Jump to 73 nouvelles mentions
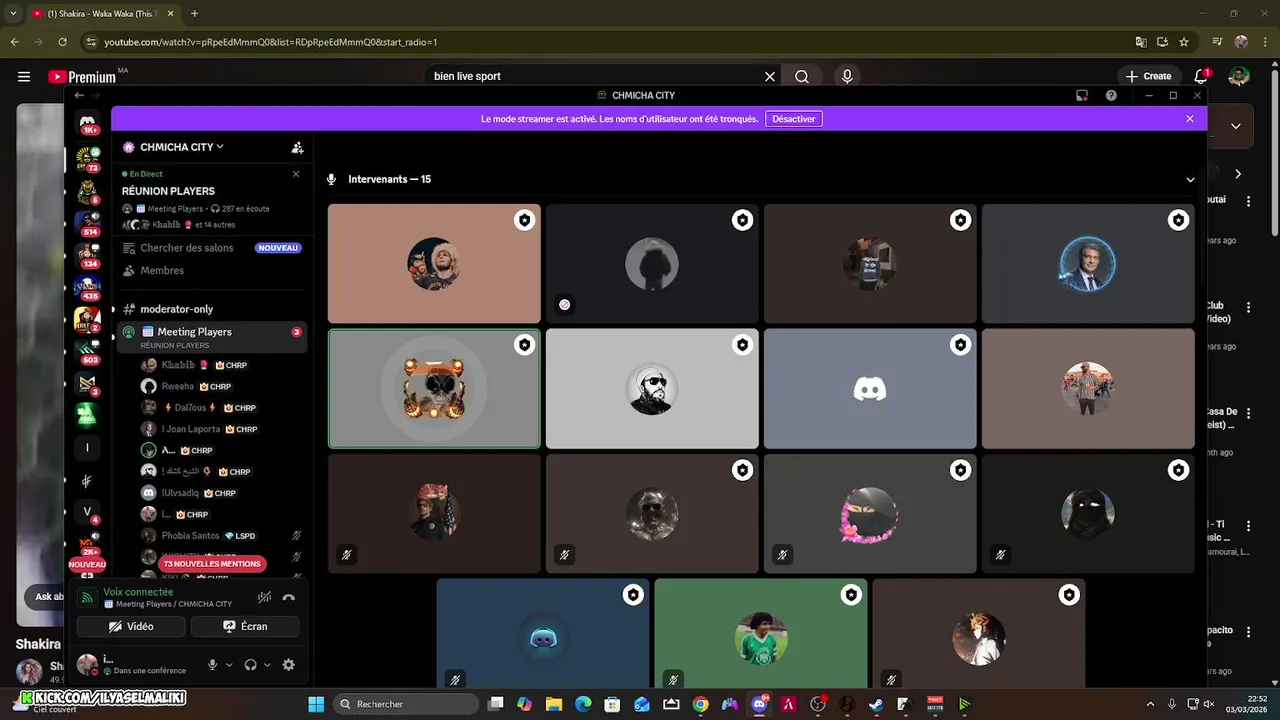This screenshot has height=720, width=1280. click(211, 564)
